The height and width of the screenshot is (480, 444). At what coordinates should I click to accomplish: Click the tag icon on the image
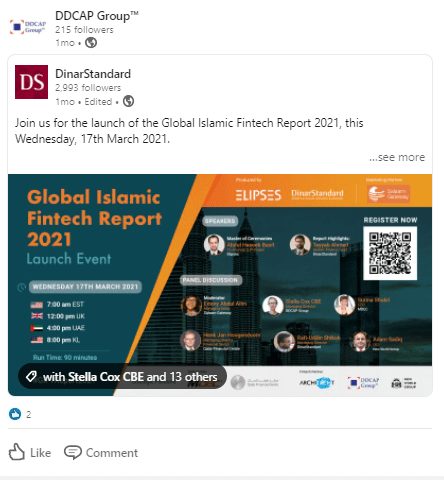31,377
